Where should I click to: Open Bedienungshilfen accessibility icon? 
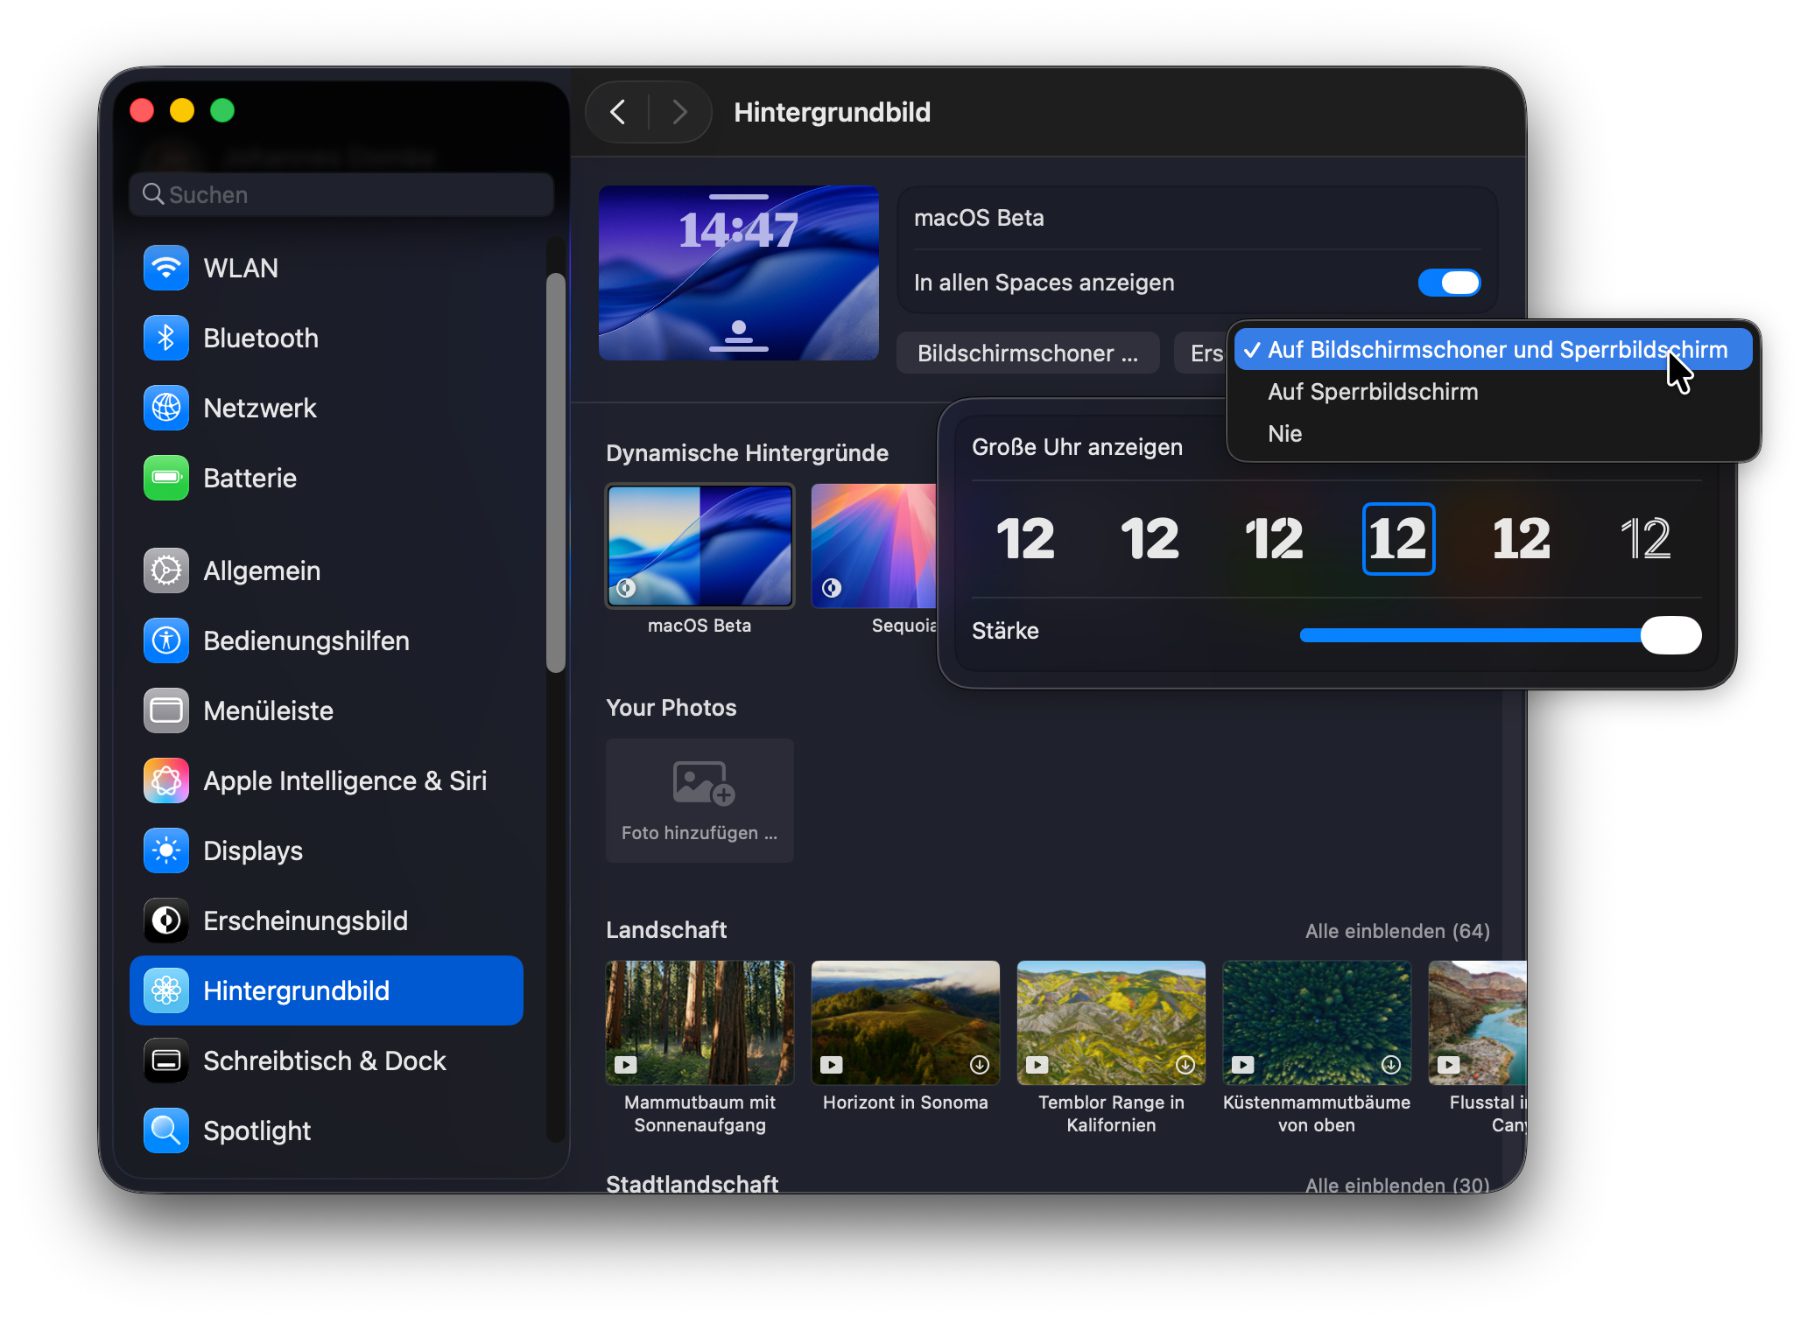pos(166,641)
